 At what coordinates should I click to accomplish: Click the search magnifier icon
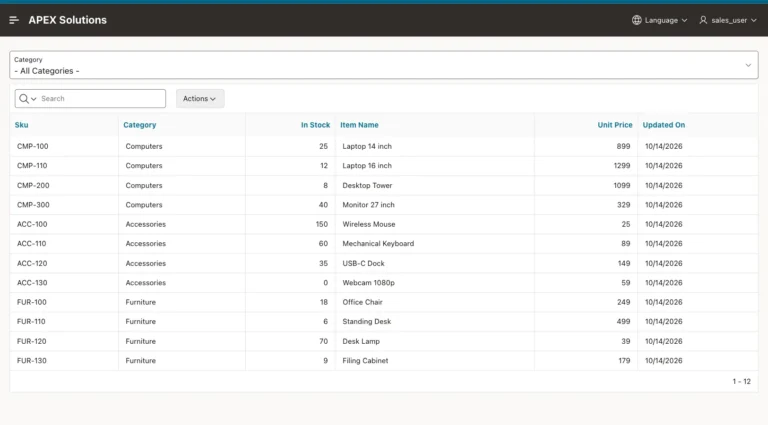point(24,98)
